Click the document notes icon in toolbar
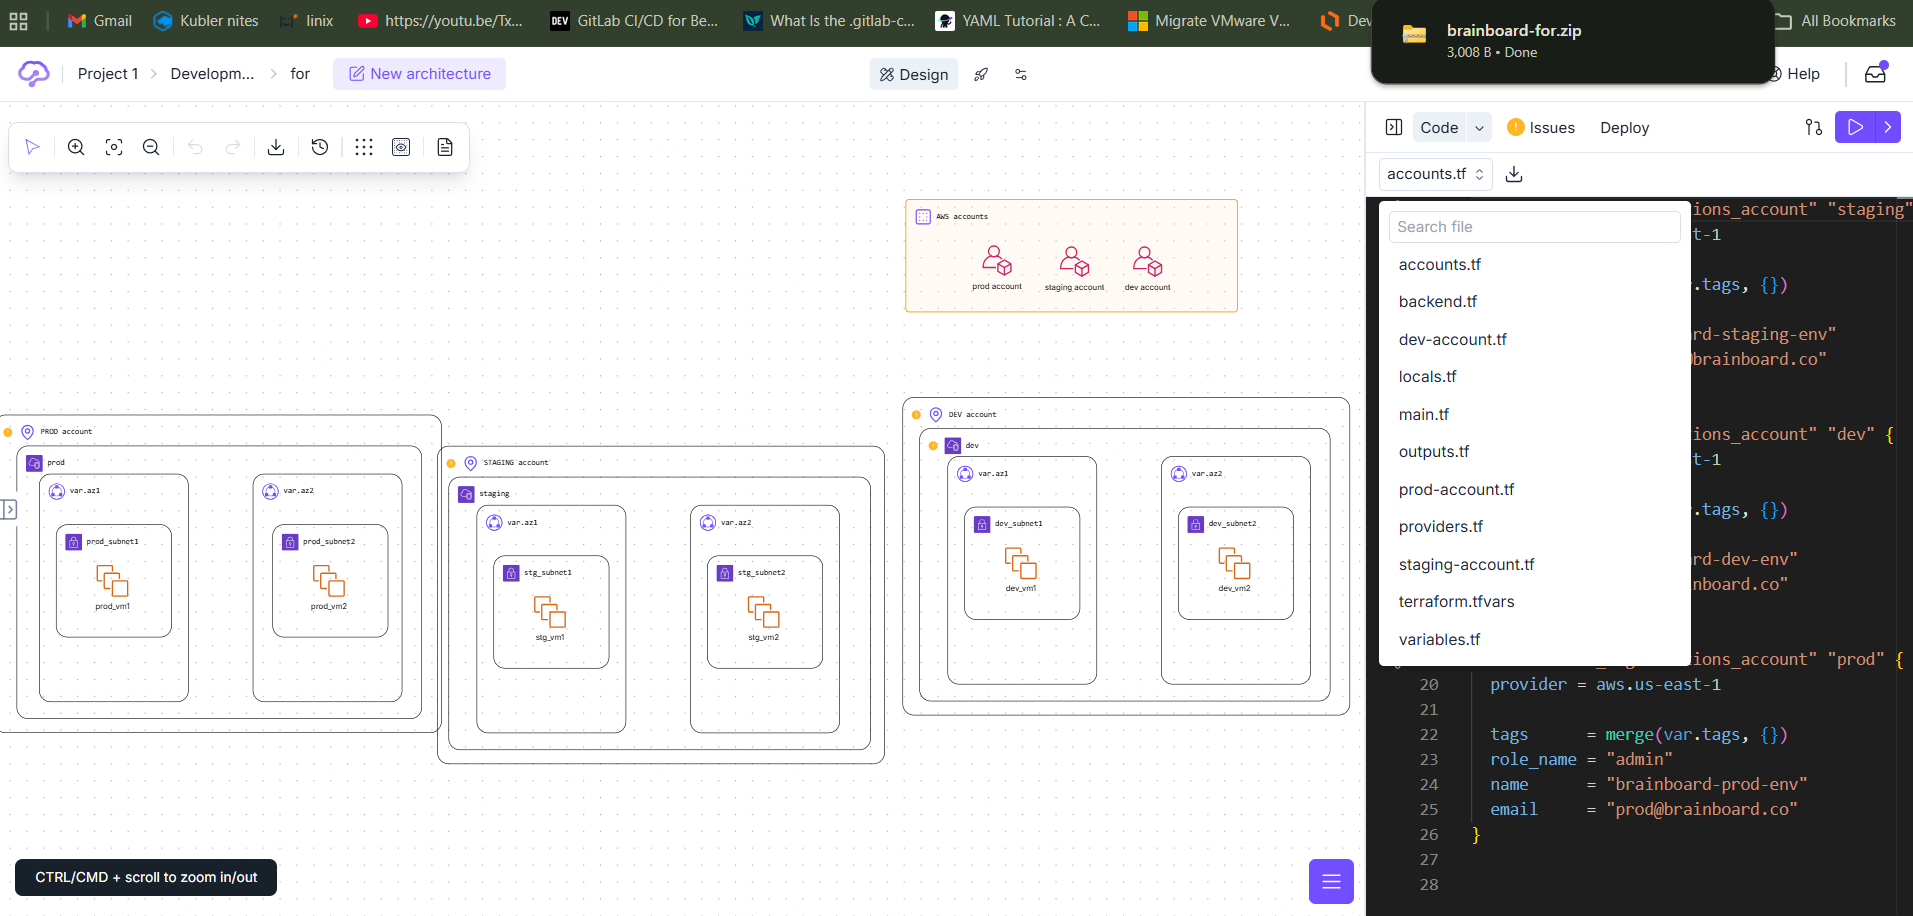Image resolution: width=1913 pixels, height=916 pixels. coord(445,147)
